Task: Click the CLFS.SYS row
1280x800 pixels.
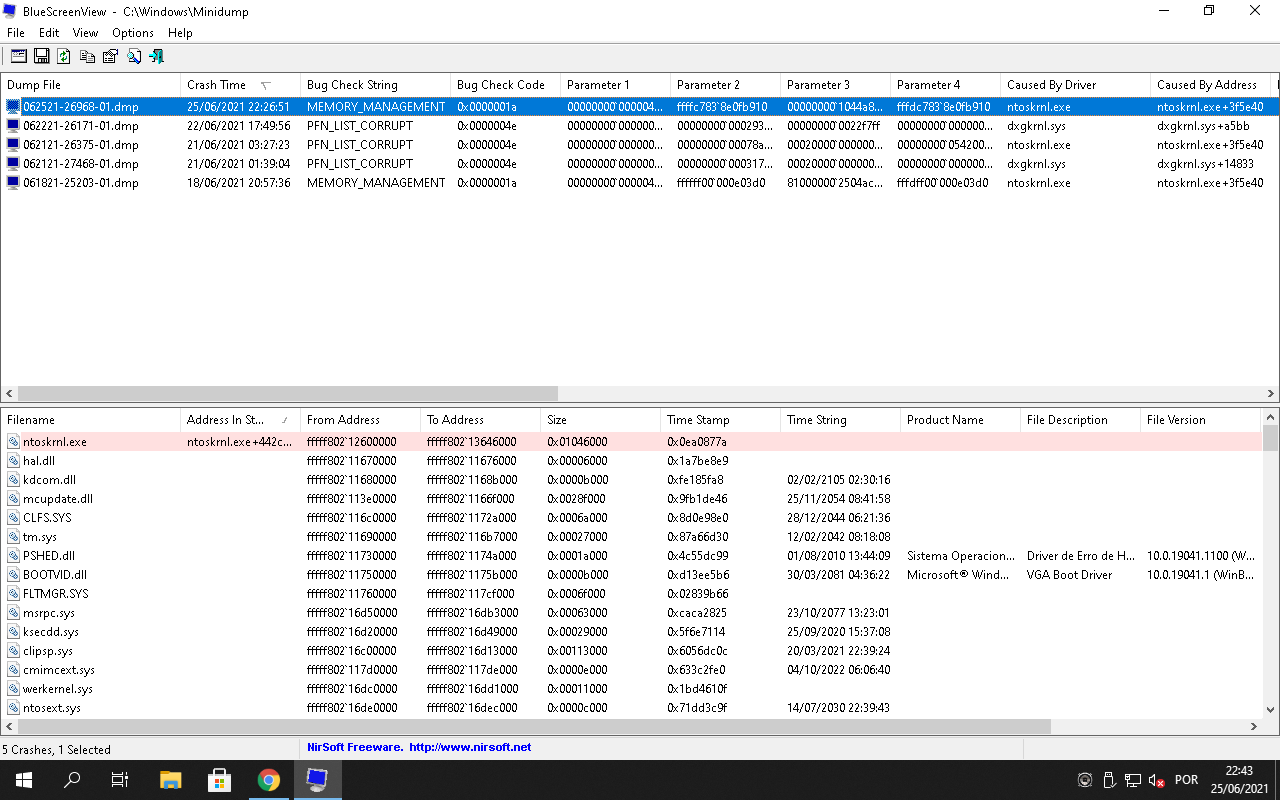Action: click(632, 518)
